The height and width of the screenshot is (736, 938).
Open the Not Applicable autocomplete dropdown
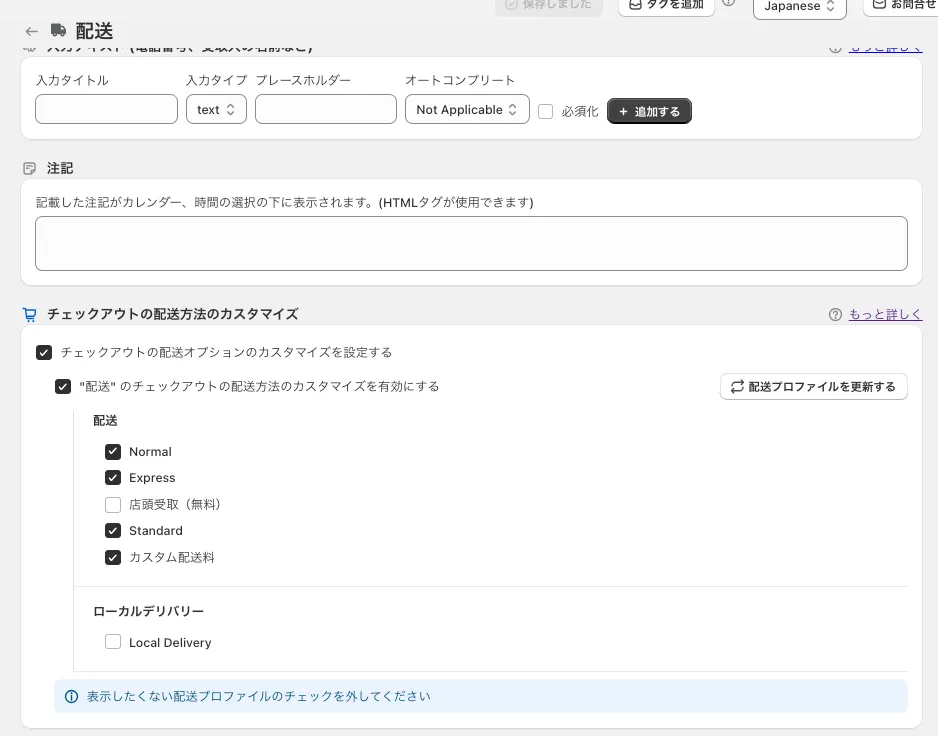click(467, 110)
